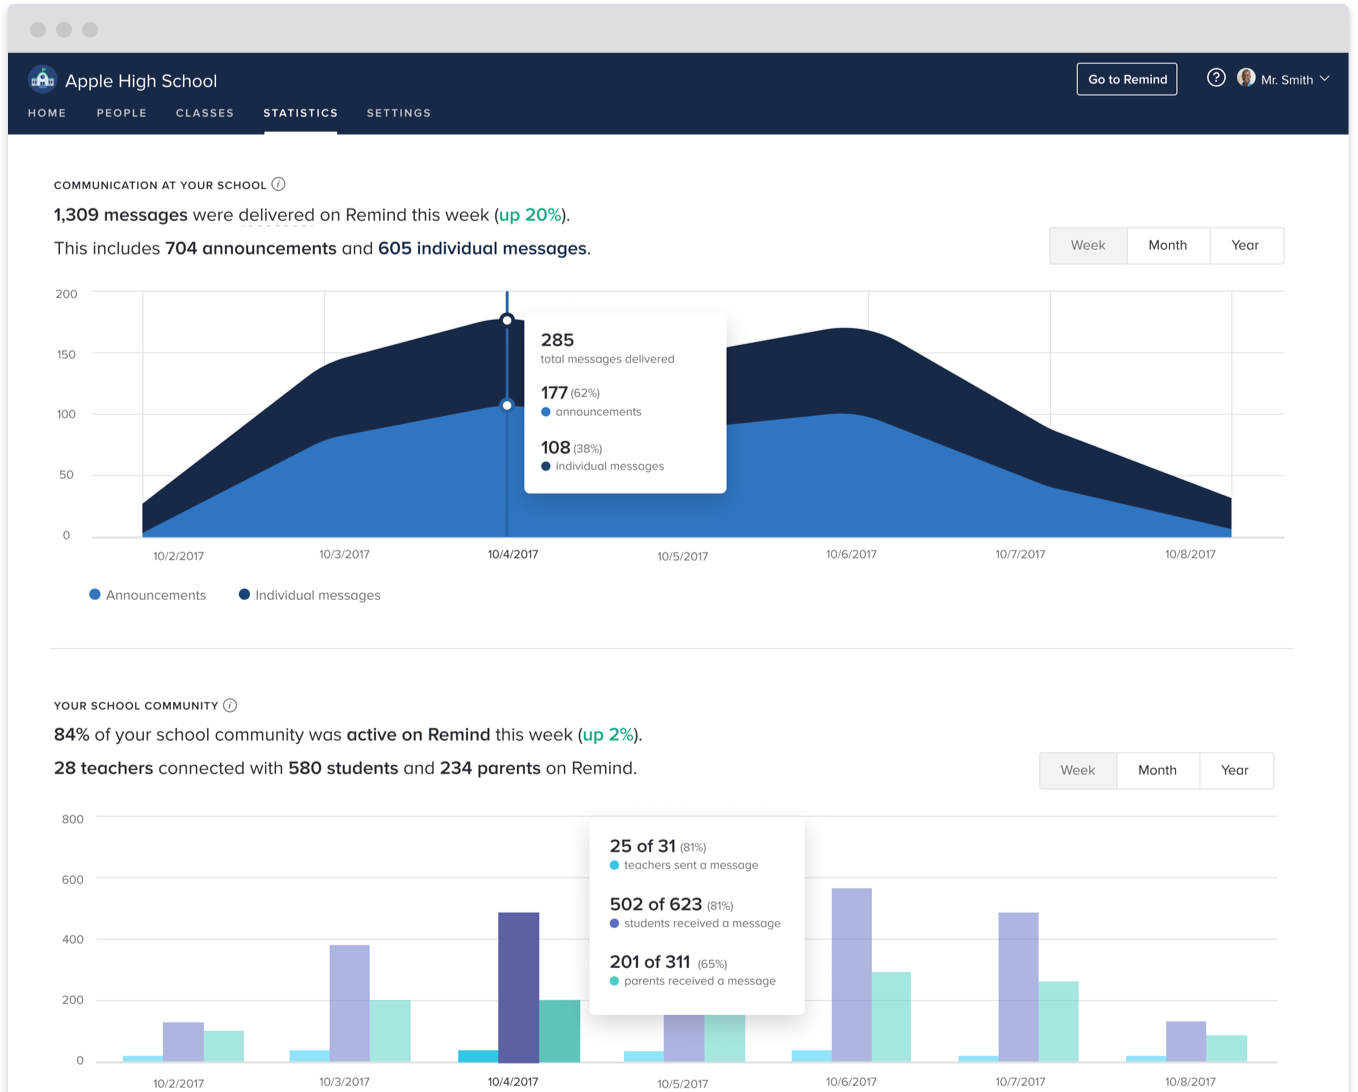This screenshot has width=1358, height=1092.
Task: Click the 'up 20%' text
Action: click(x=530, y=215)
